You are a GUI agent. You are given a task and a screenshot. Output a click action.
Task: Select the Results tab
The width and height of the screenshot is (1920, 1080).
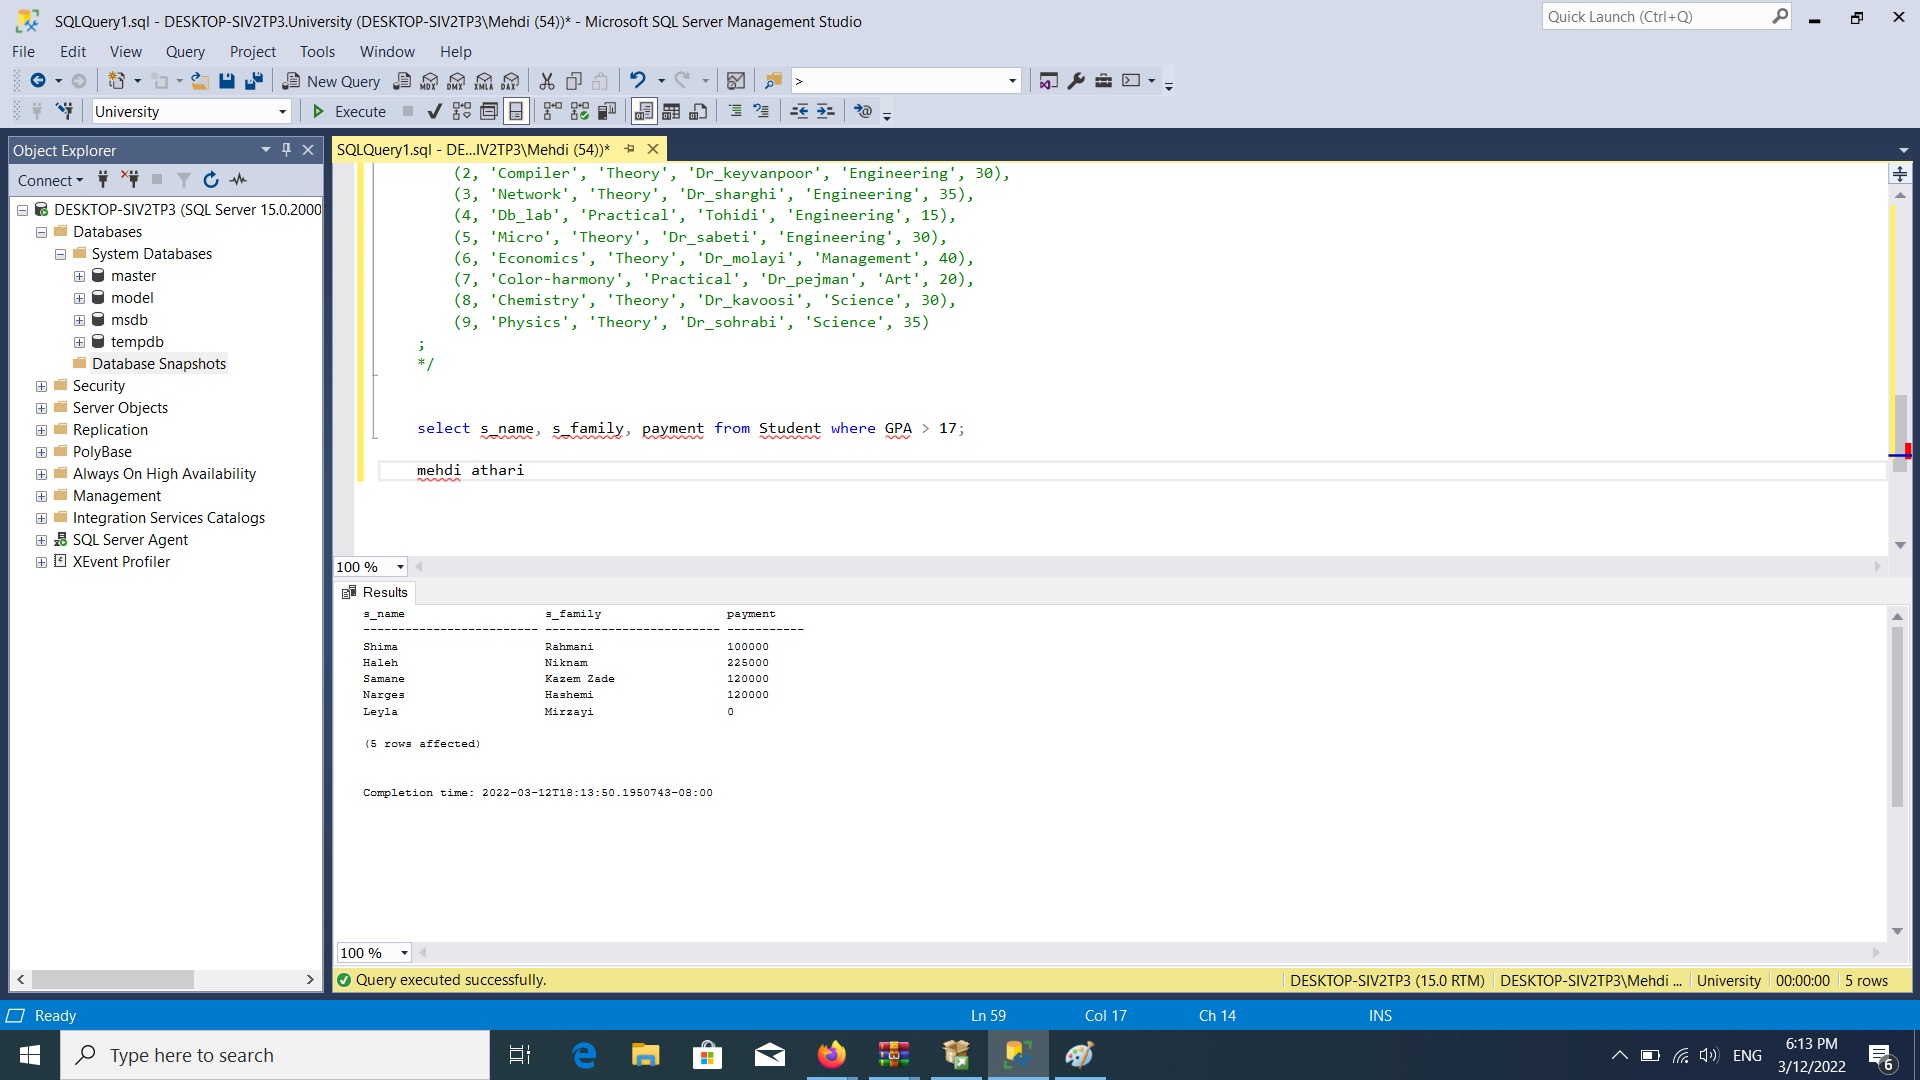point(375,593)
